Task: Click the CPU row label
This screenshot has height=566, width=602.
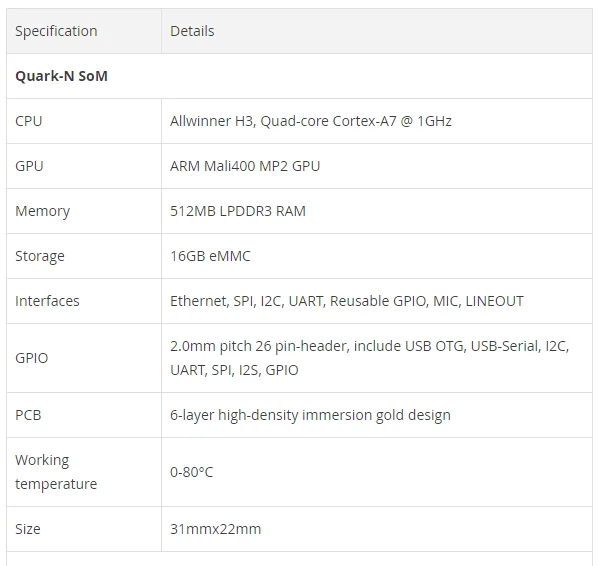Action: [x=29, y=121]
